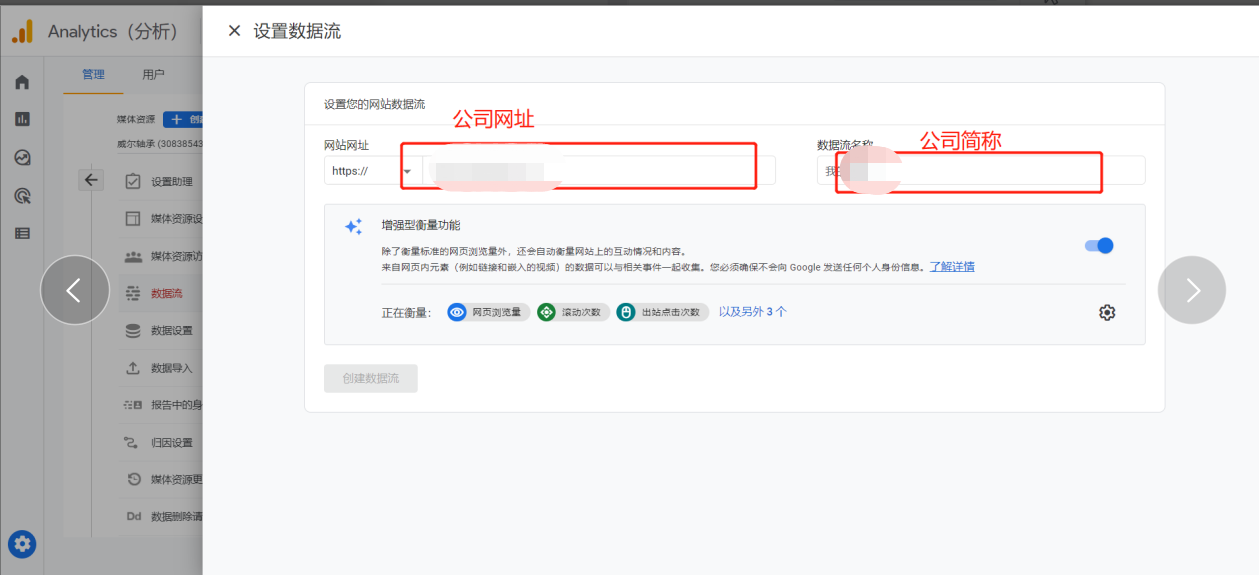The width and height of the screenshot is (1259, 575).
Task: Open the Explore icon in sidebar
Action: 22,157
